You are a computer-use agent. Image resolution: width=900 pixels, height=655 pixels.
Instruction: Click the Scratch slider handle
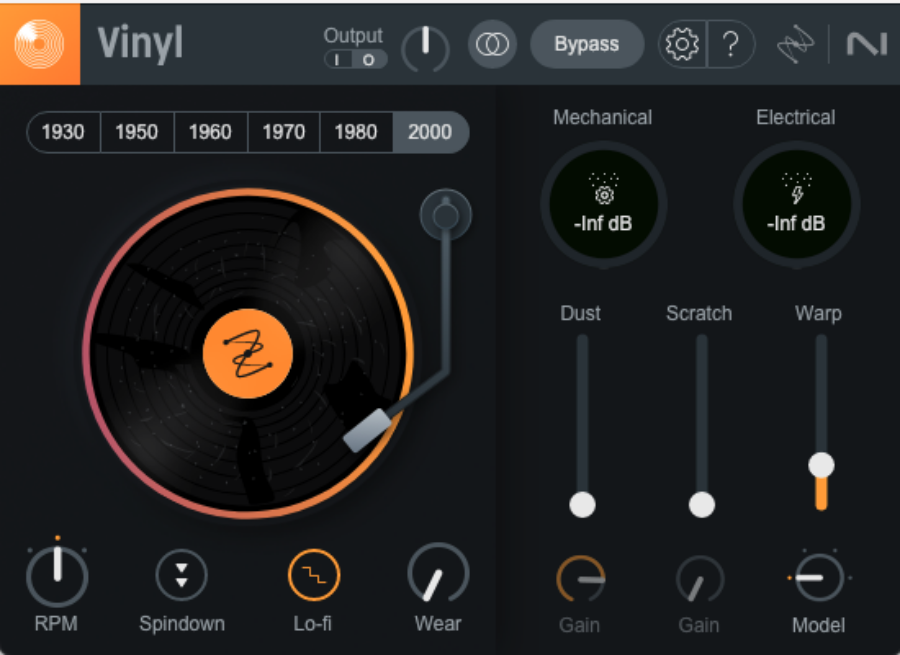702,505
